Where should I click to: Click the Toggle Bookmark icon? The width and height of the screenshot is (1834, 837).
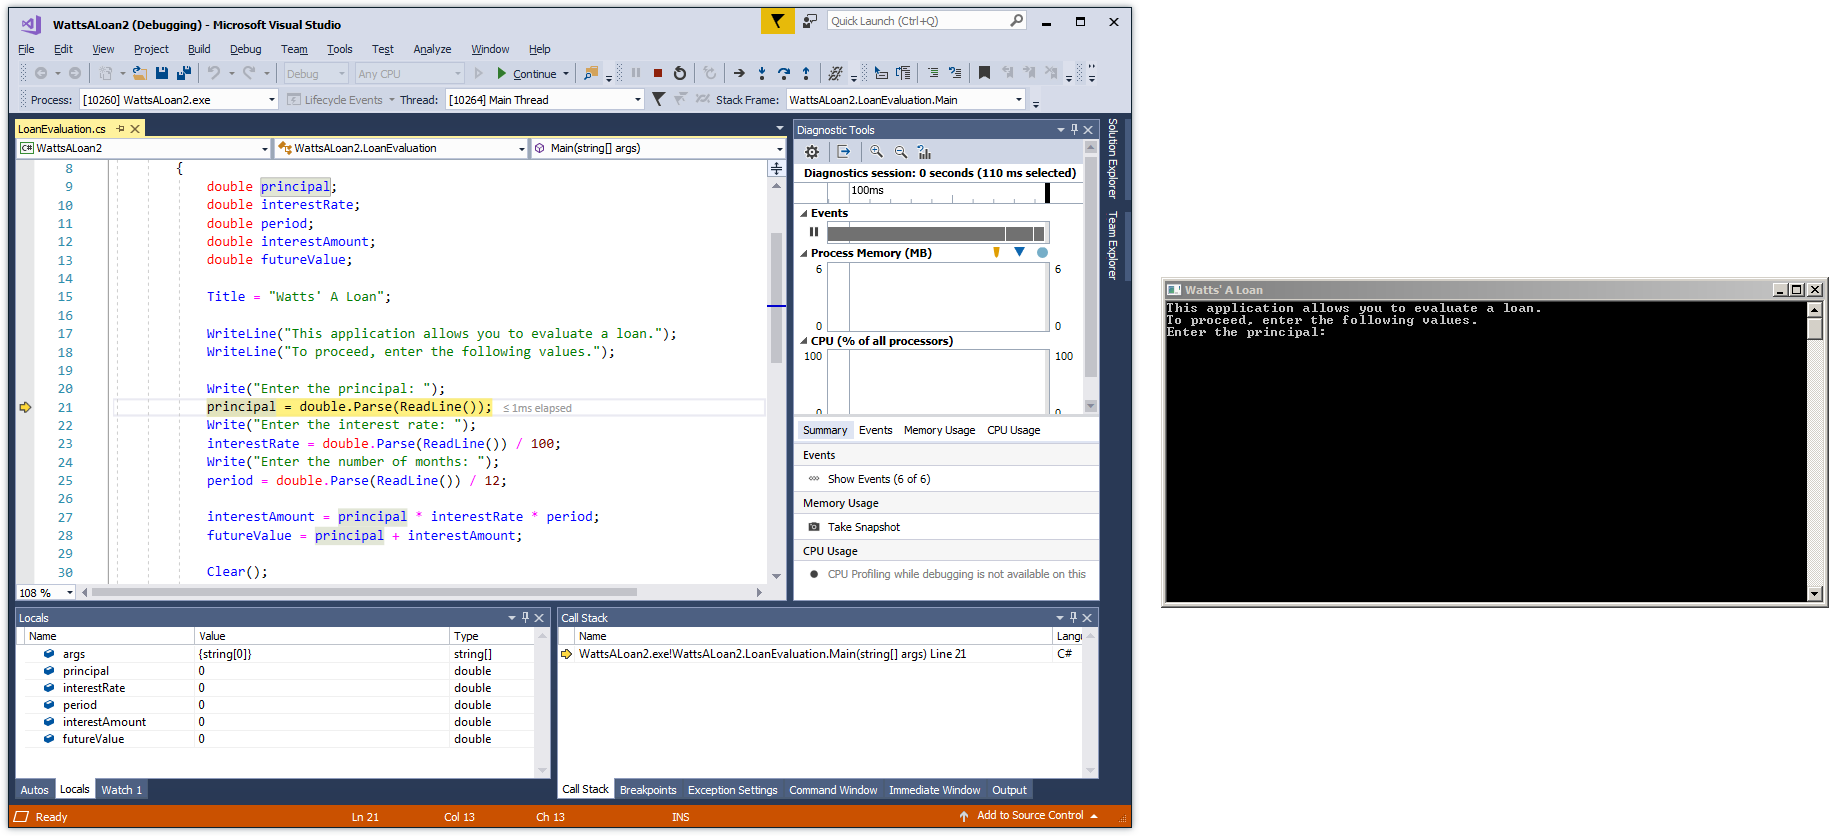point(984,73)
